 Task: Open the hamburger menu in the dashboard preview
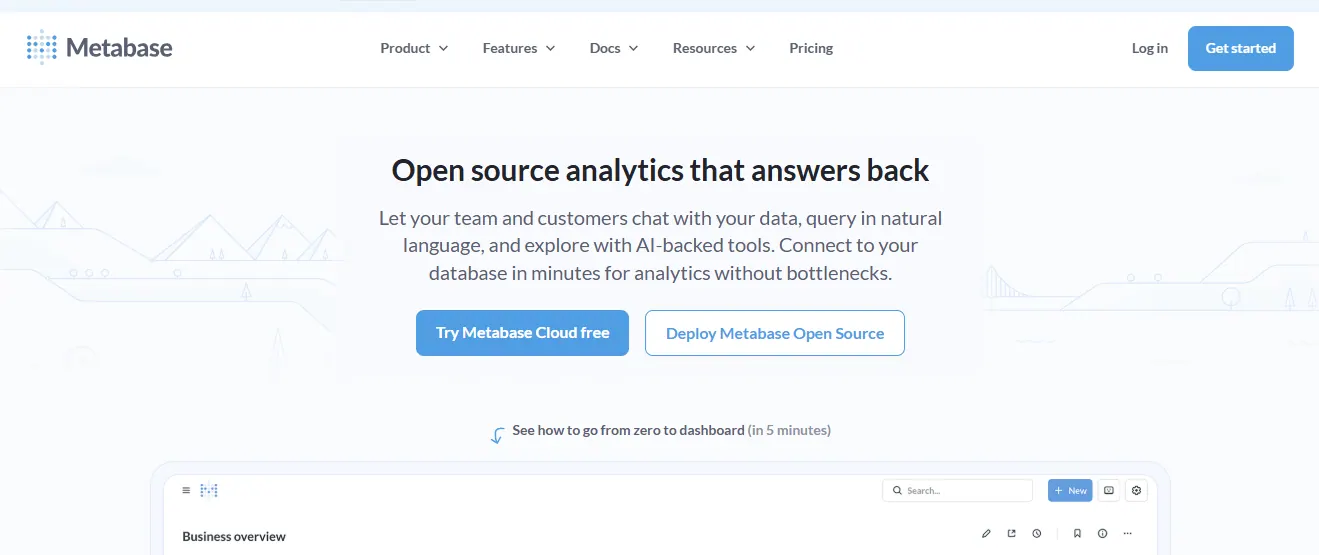186,490
